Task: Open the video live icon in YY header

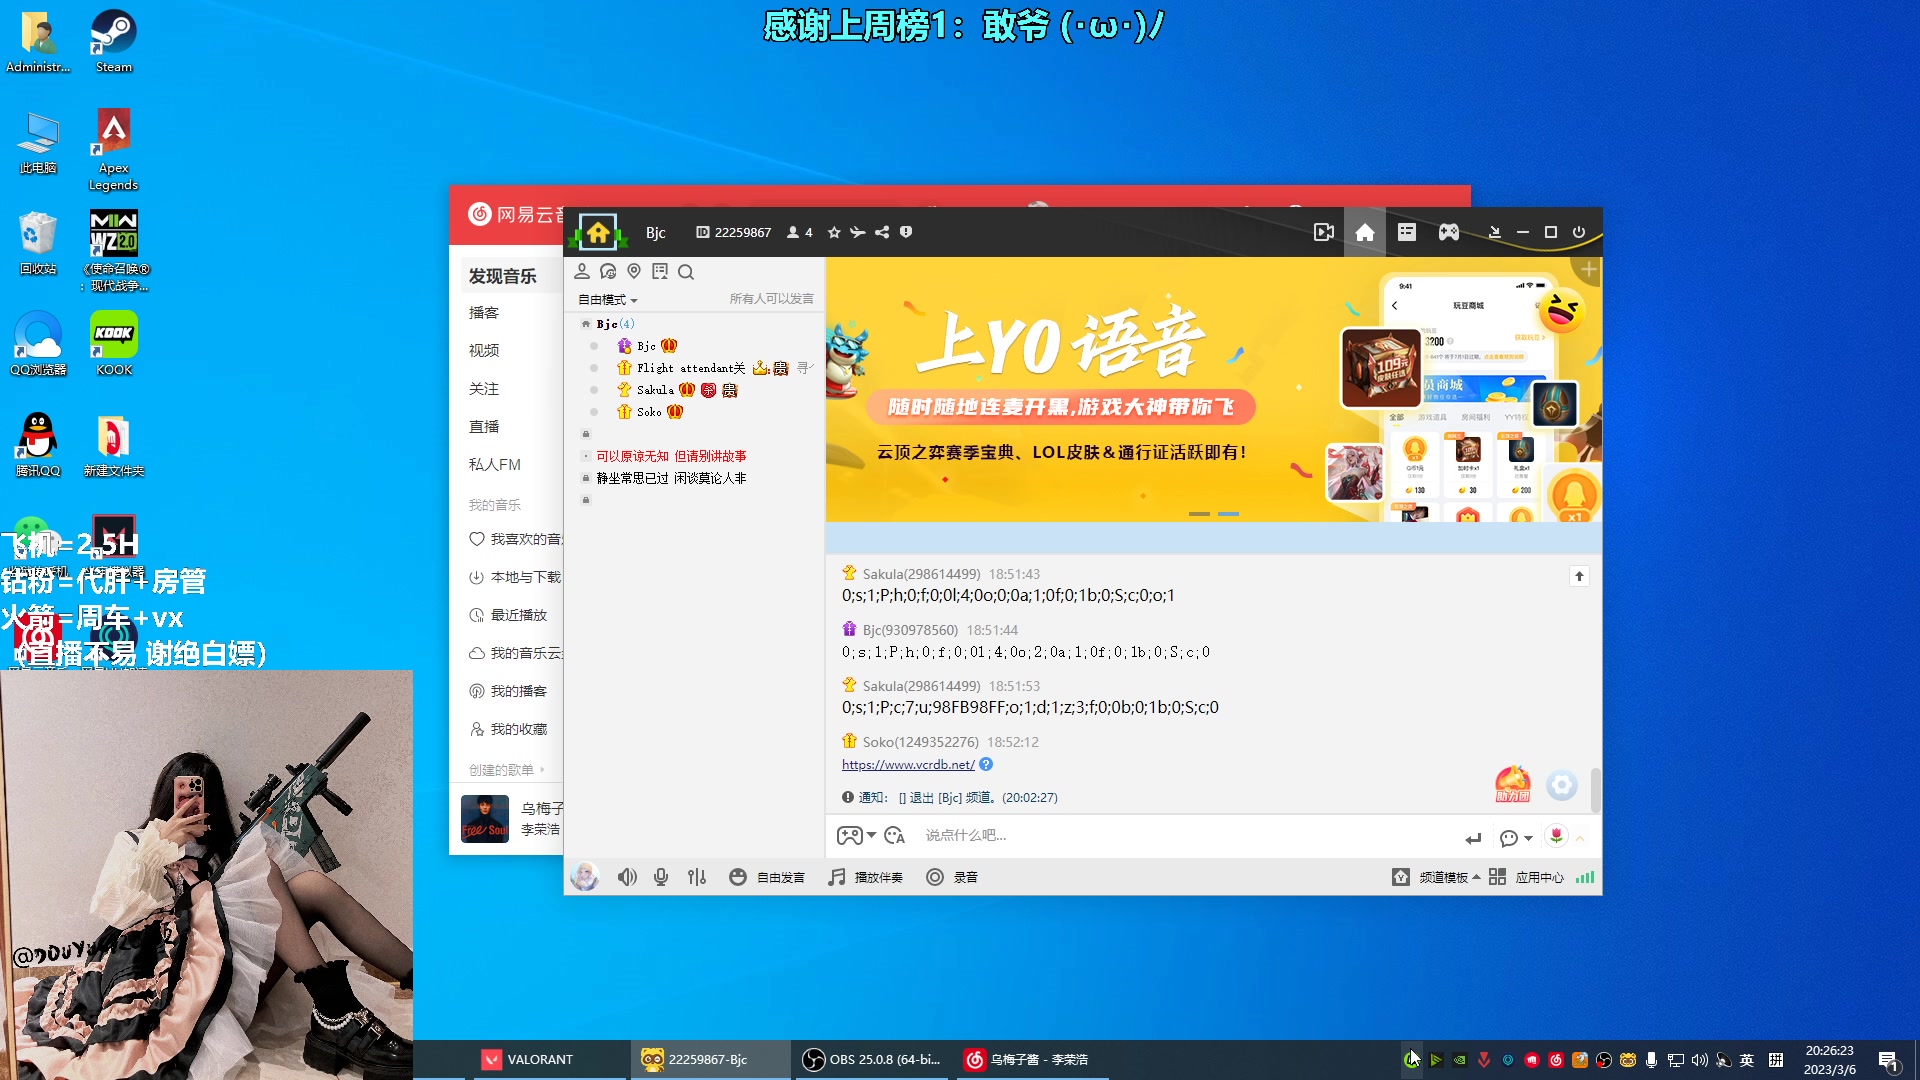Action: (1324, 232)
